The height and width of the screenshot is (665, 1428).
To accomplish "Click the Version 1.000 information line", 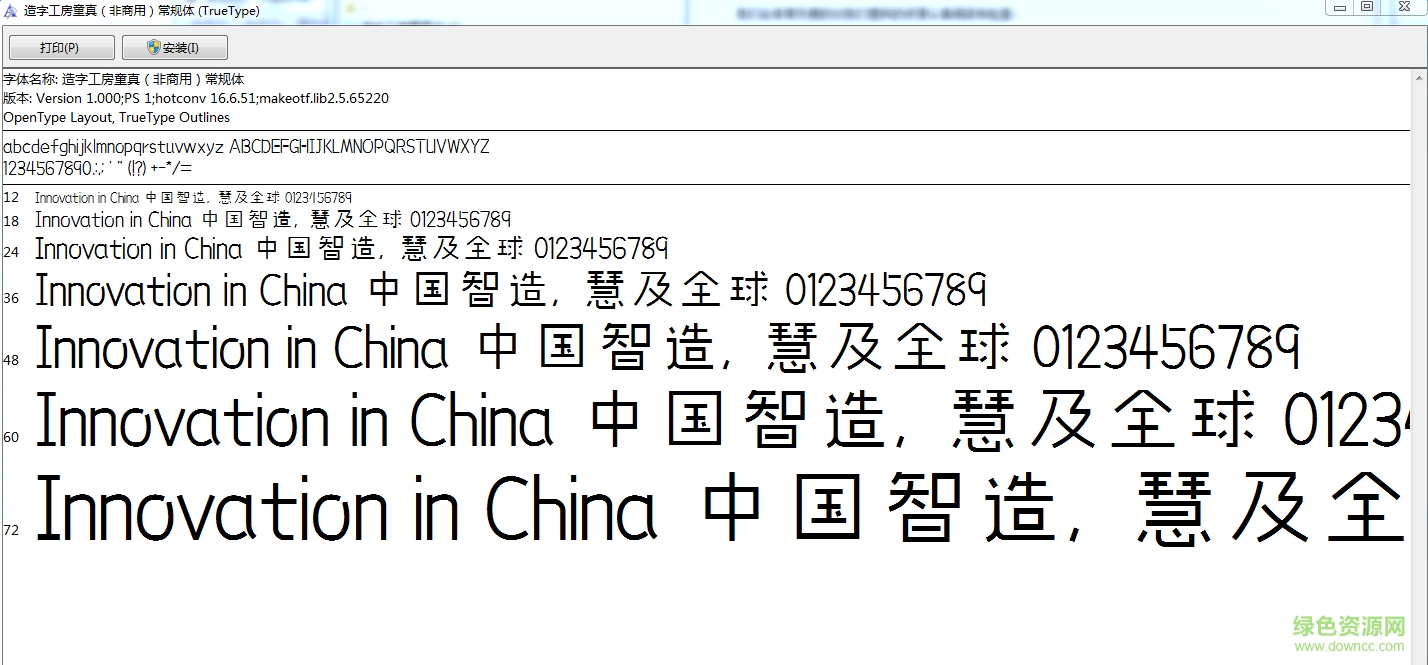I will click(196, 98).
